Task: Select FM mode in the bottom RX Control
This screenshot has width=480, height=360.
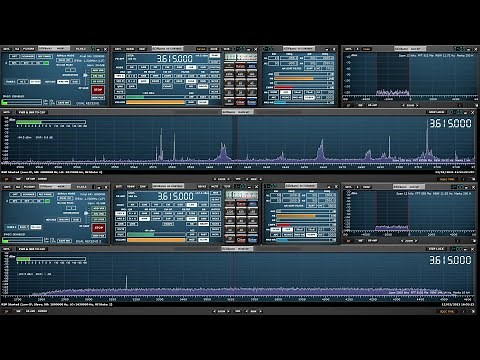Action: [156, 205]
